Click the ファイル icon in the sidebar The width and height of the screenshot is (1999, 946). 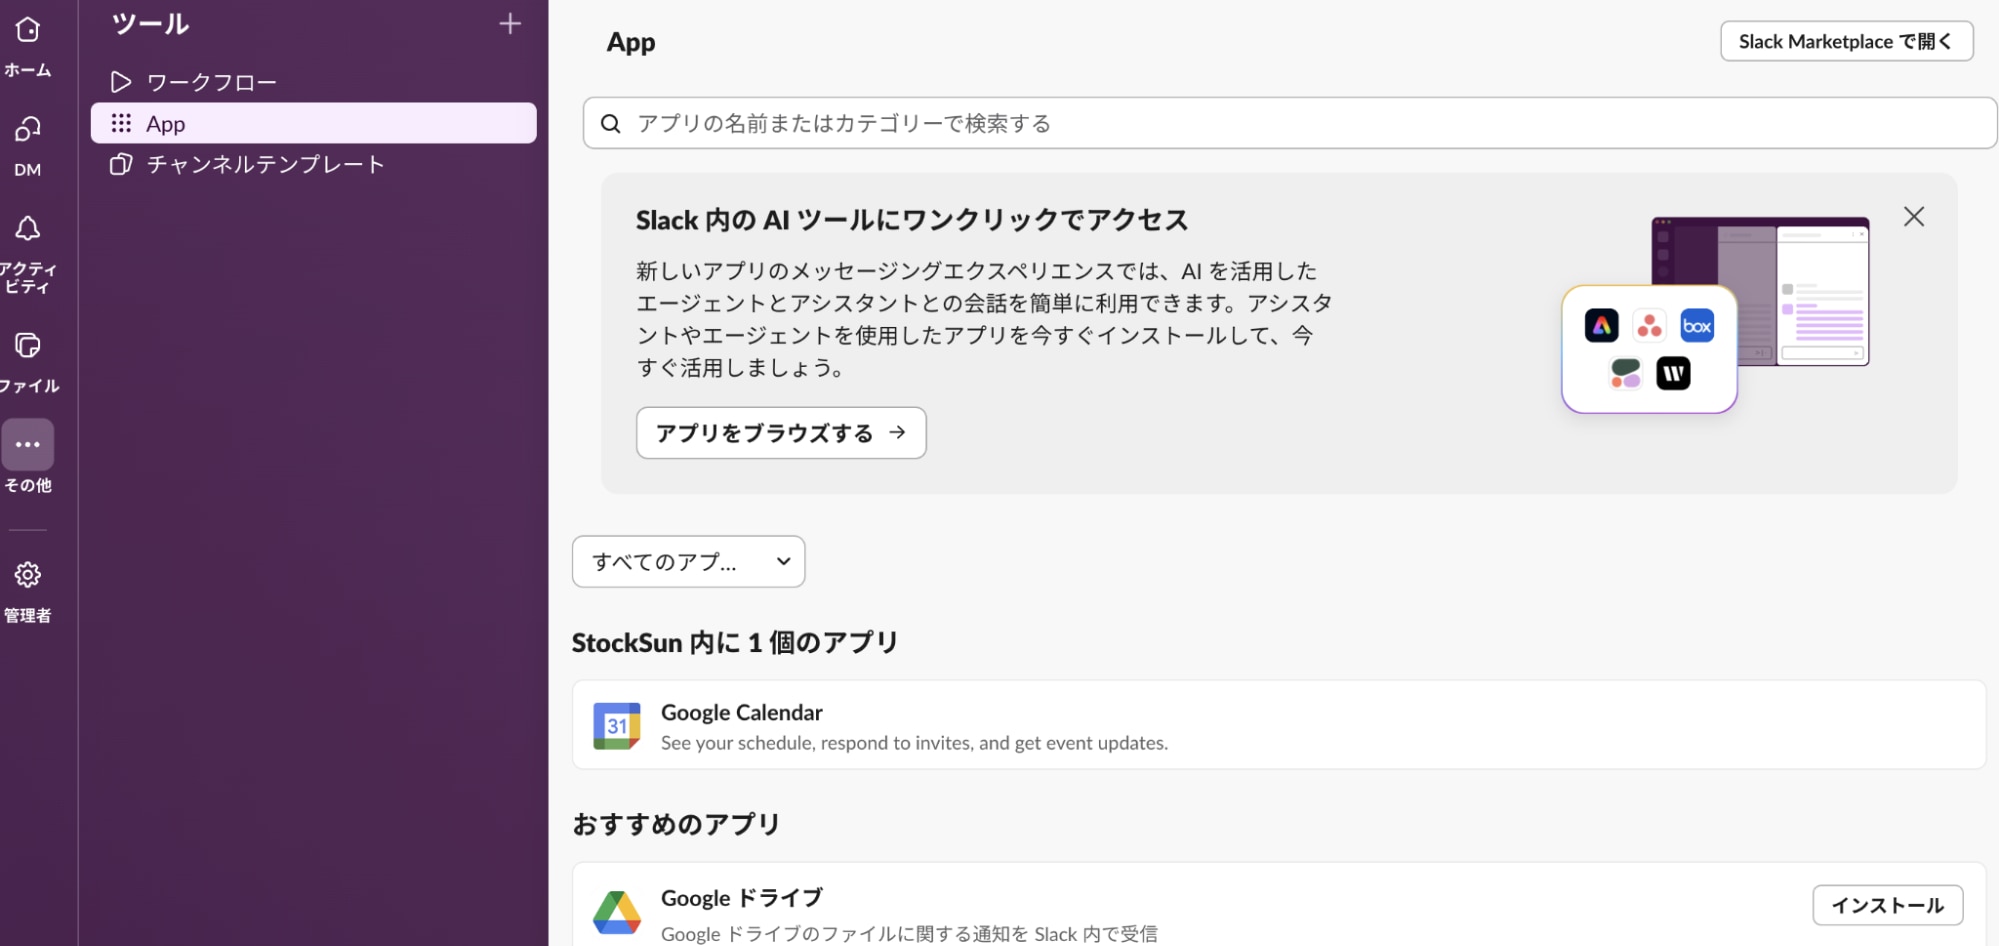pos(28,347)
